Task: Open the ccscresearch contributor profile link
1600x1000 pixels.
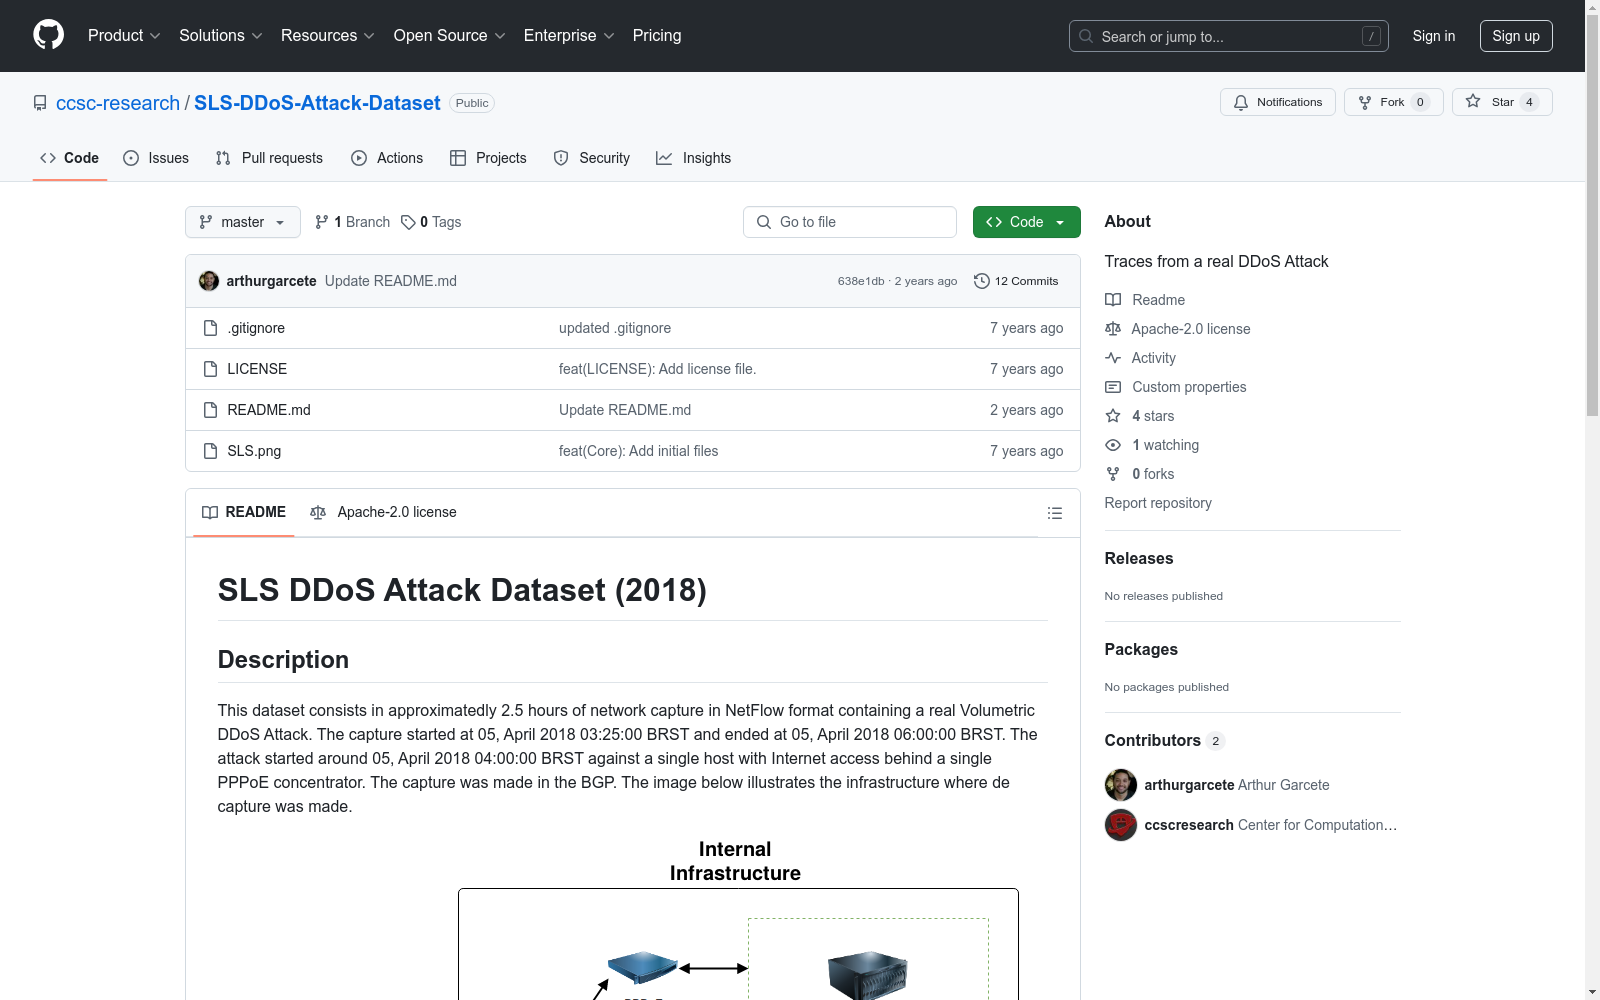Action: (1271, 825)
